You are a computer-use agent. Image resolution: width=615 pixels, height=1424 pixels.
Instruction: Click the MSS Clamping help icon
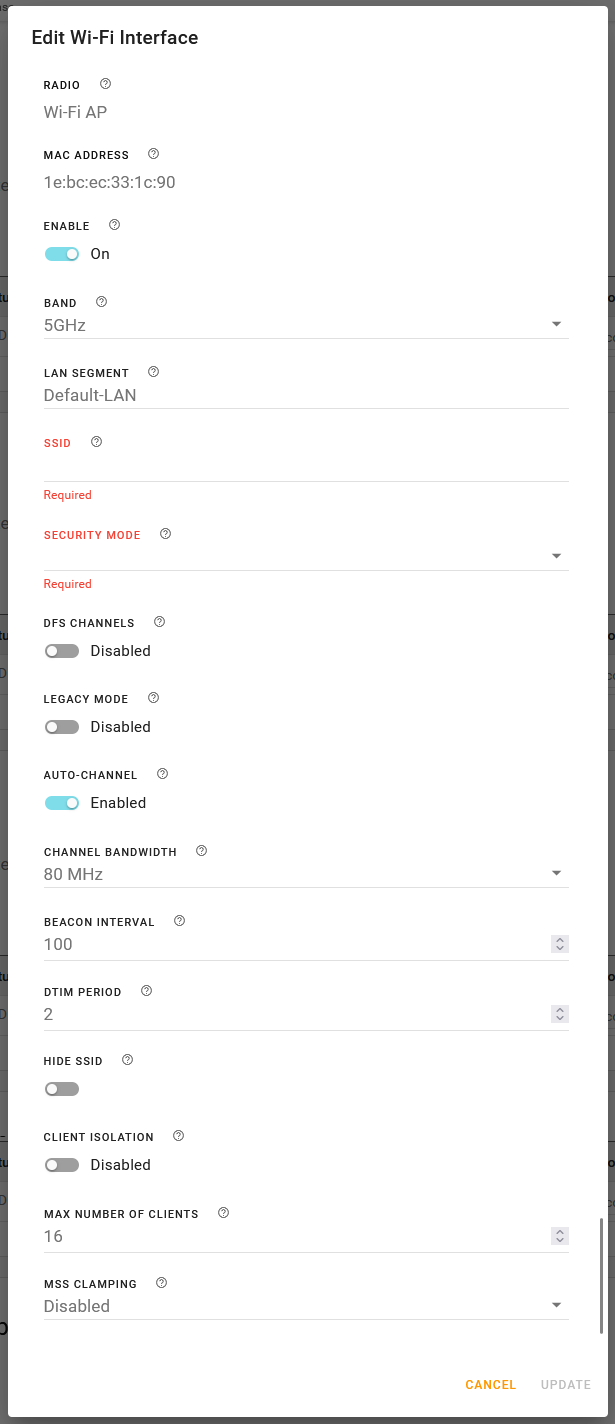pyautogui.click(x=162, y=1283)
